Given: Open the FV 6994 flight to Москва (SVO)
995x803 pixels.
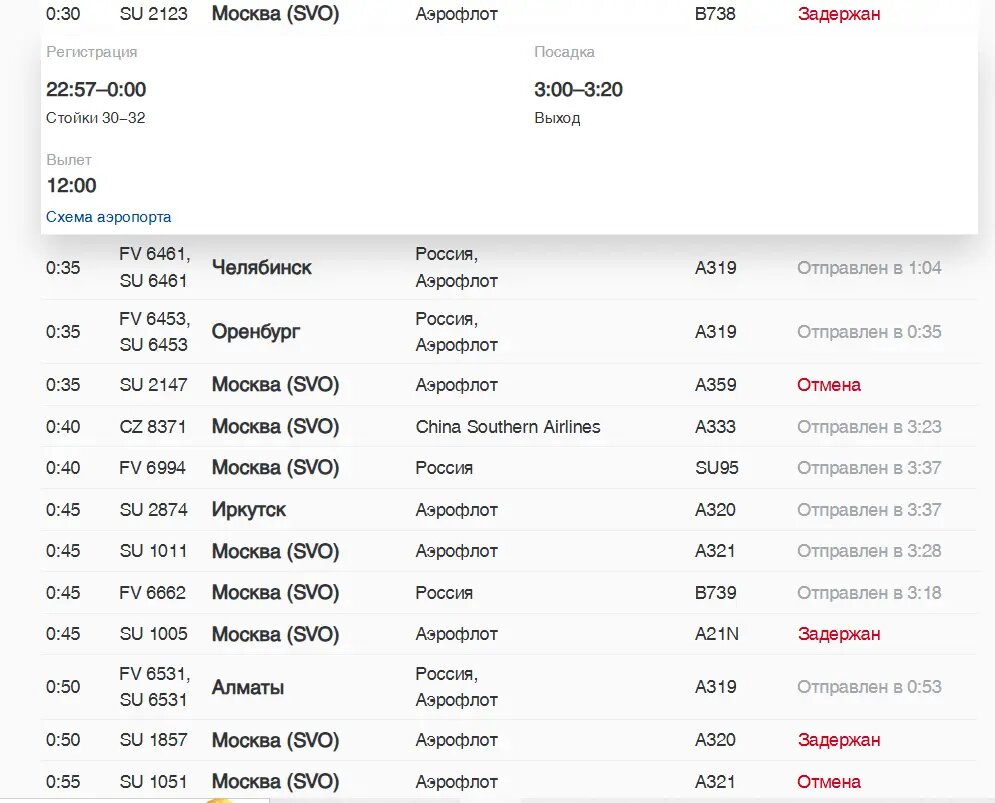Looking at the screenshot, I should point(509,468).
